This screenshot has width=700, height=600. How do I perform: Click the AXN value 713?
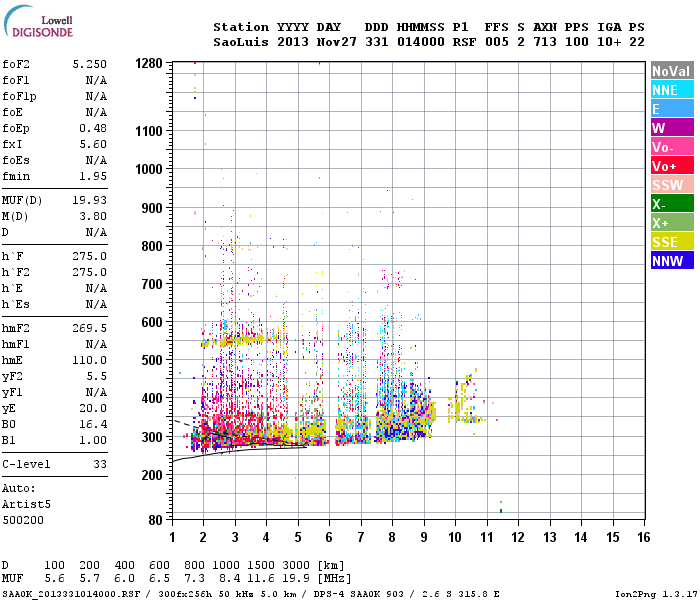[545, 42]
